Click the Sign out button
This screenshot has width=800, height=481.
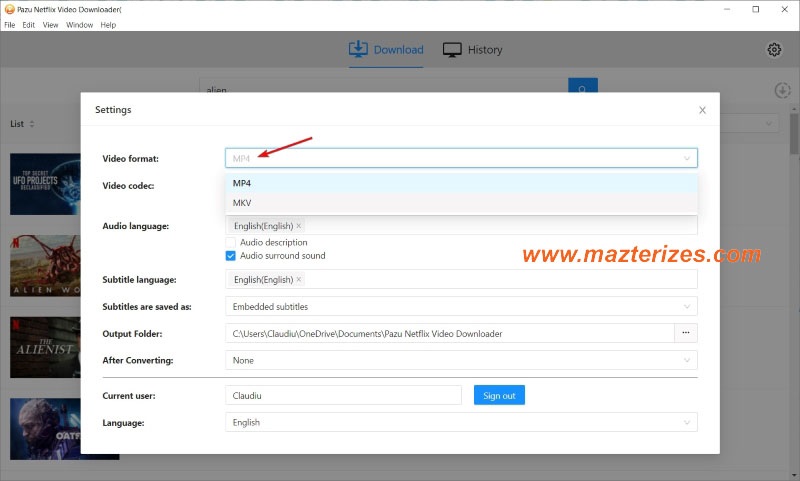click(499, 395)
